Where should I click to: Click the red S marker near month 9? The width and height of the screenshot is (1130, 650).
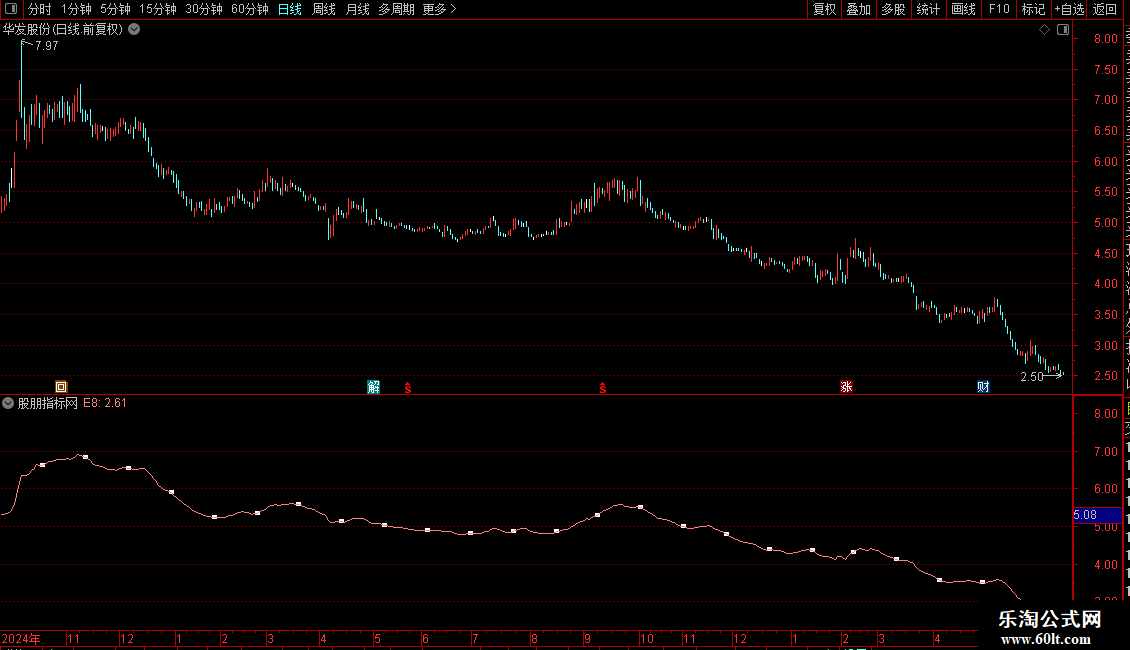pyautogui.click(x=602, y=388)
